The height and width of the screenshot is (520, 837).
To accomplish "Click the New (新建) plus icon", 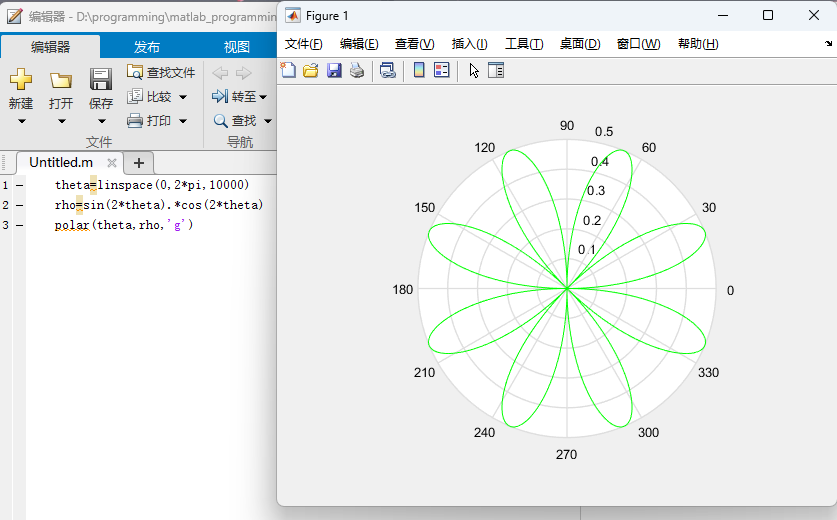I will (x=21, y=79).
